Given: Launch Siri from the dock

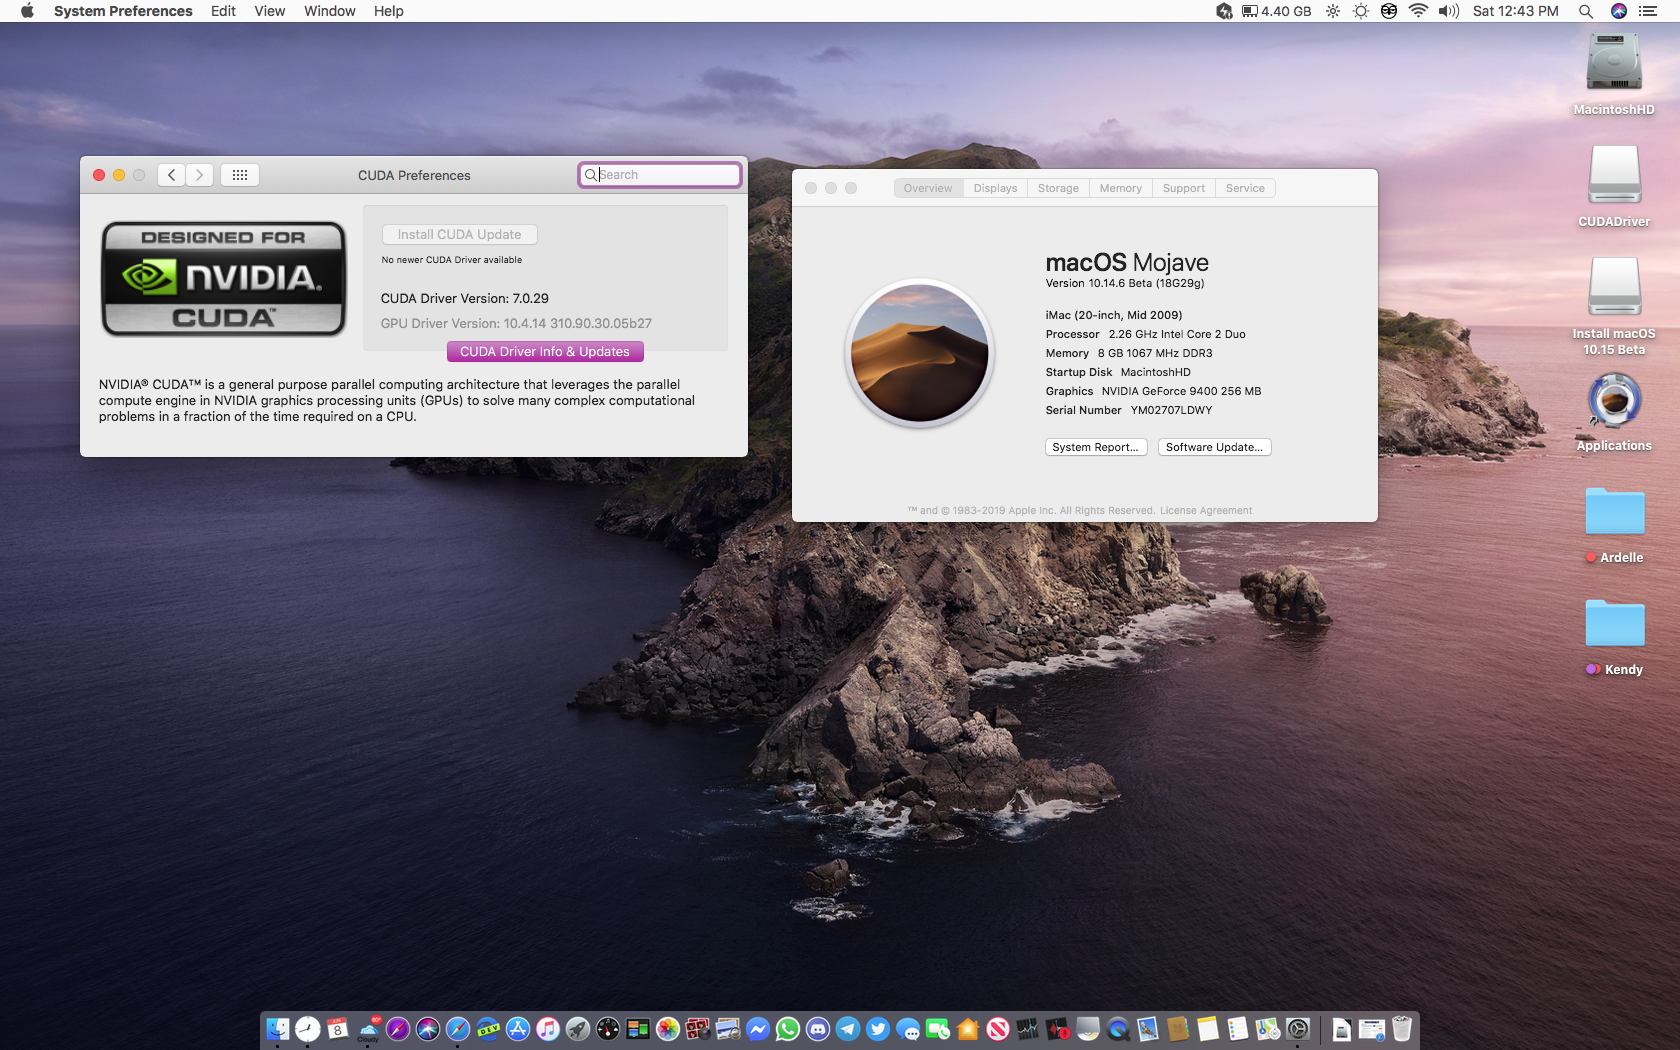Looking at the screenshot, I should point(428,1029).
